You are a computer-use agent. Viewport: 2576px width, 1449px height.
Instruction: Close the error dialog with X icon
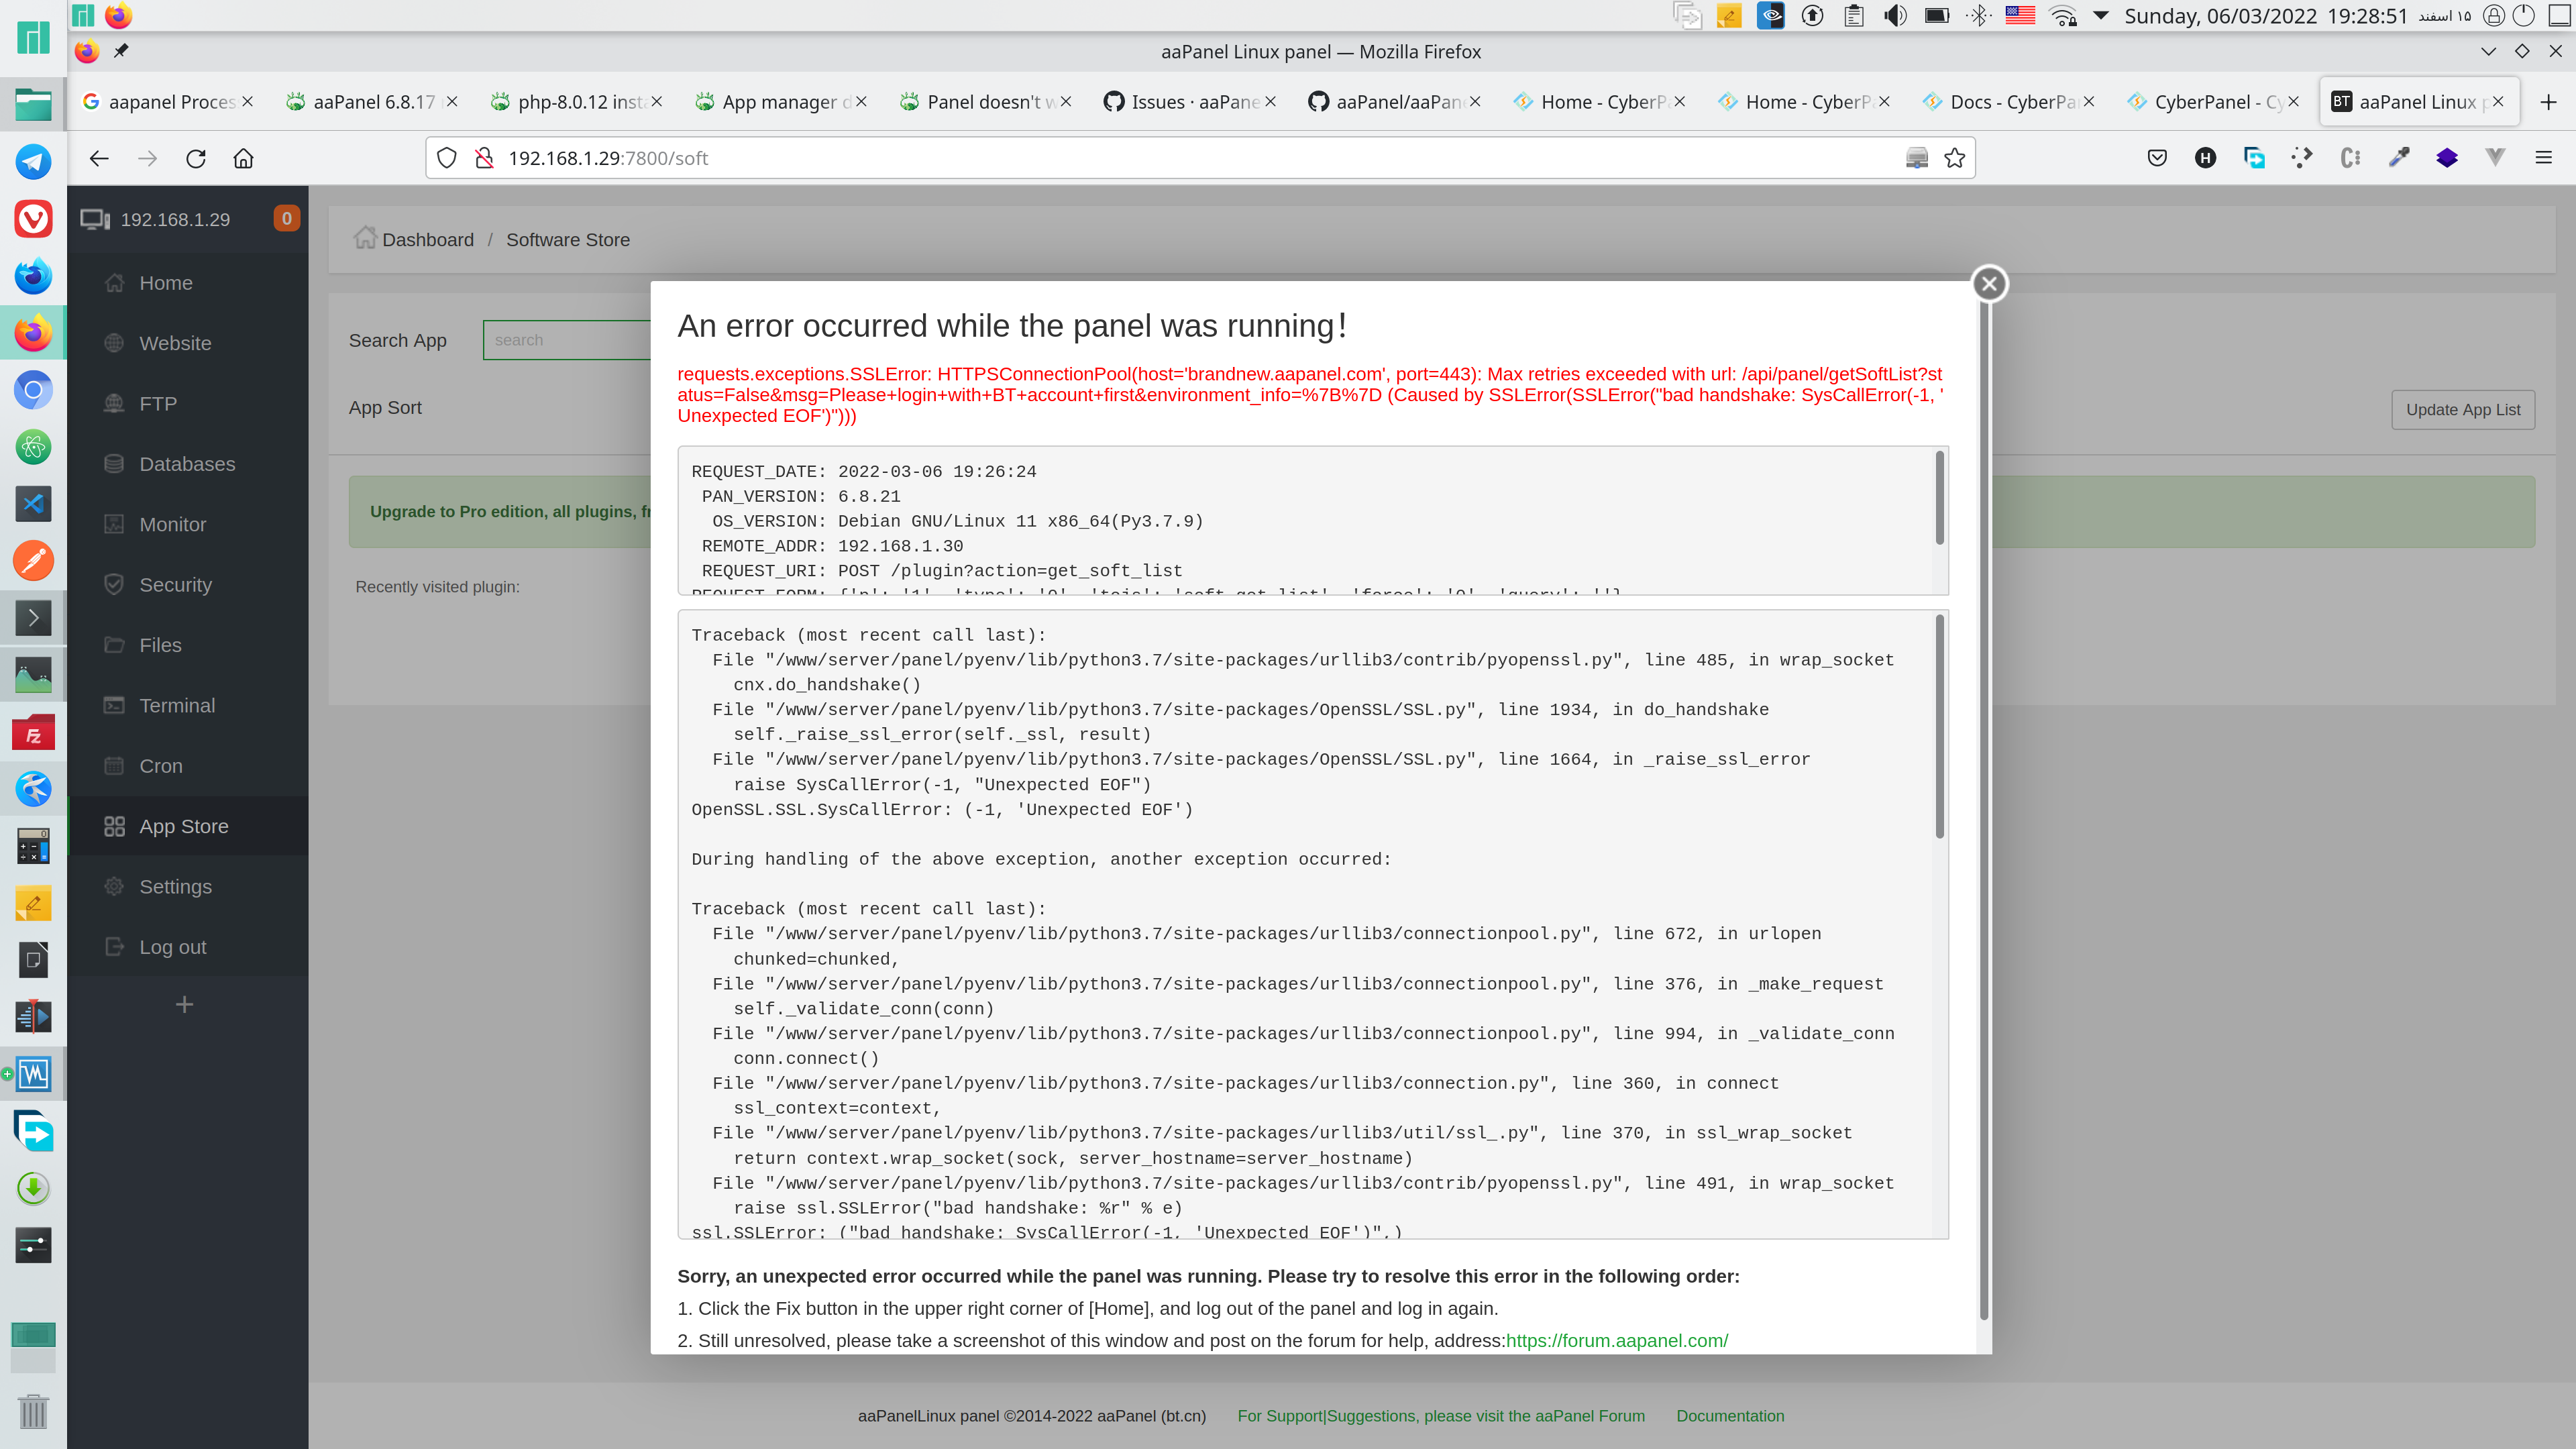click(1989, 284)
